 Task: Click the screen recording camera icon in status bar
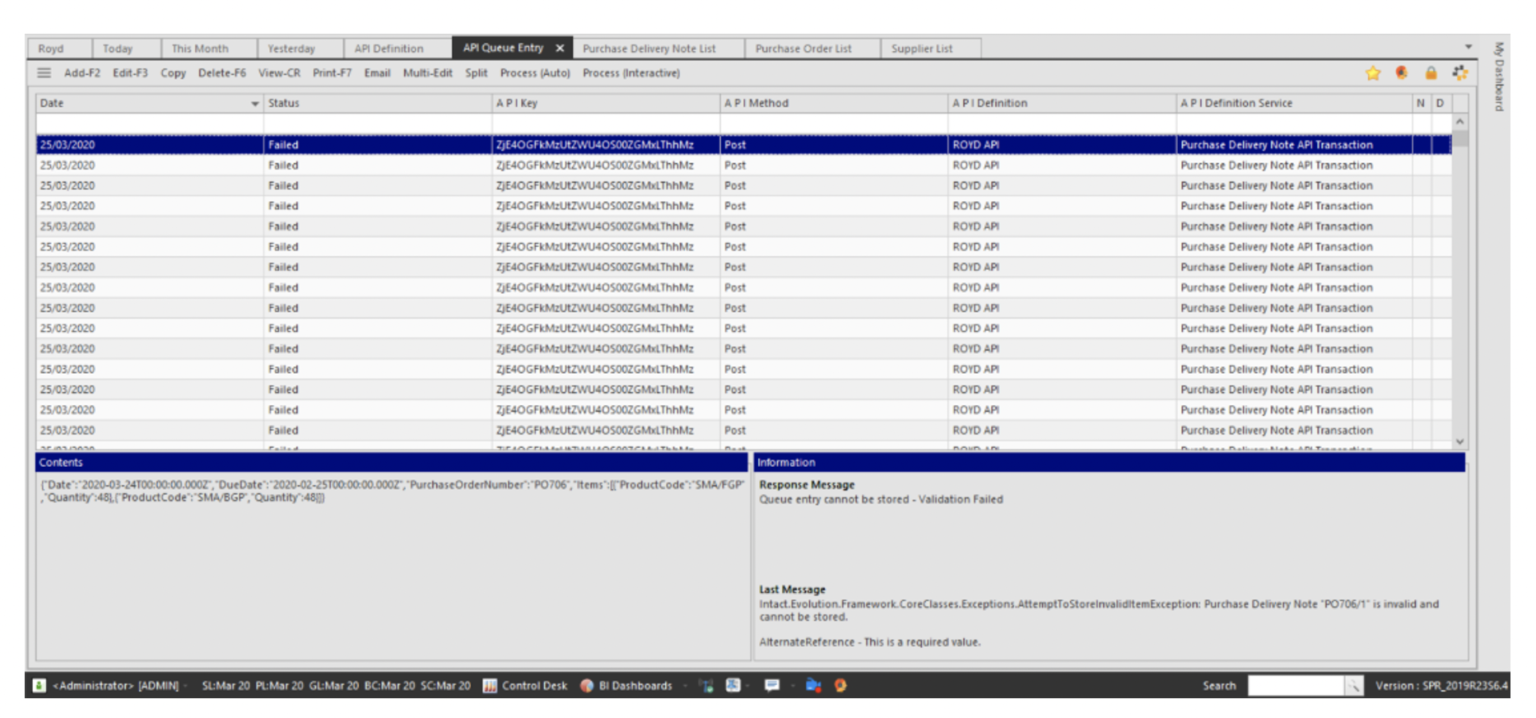(x=813, y=686)
